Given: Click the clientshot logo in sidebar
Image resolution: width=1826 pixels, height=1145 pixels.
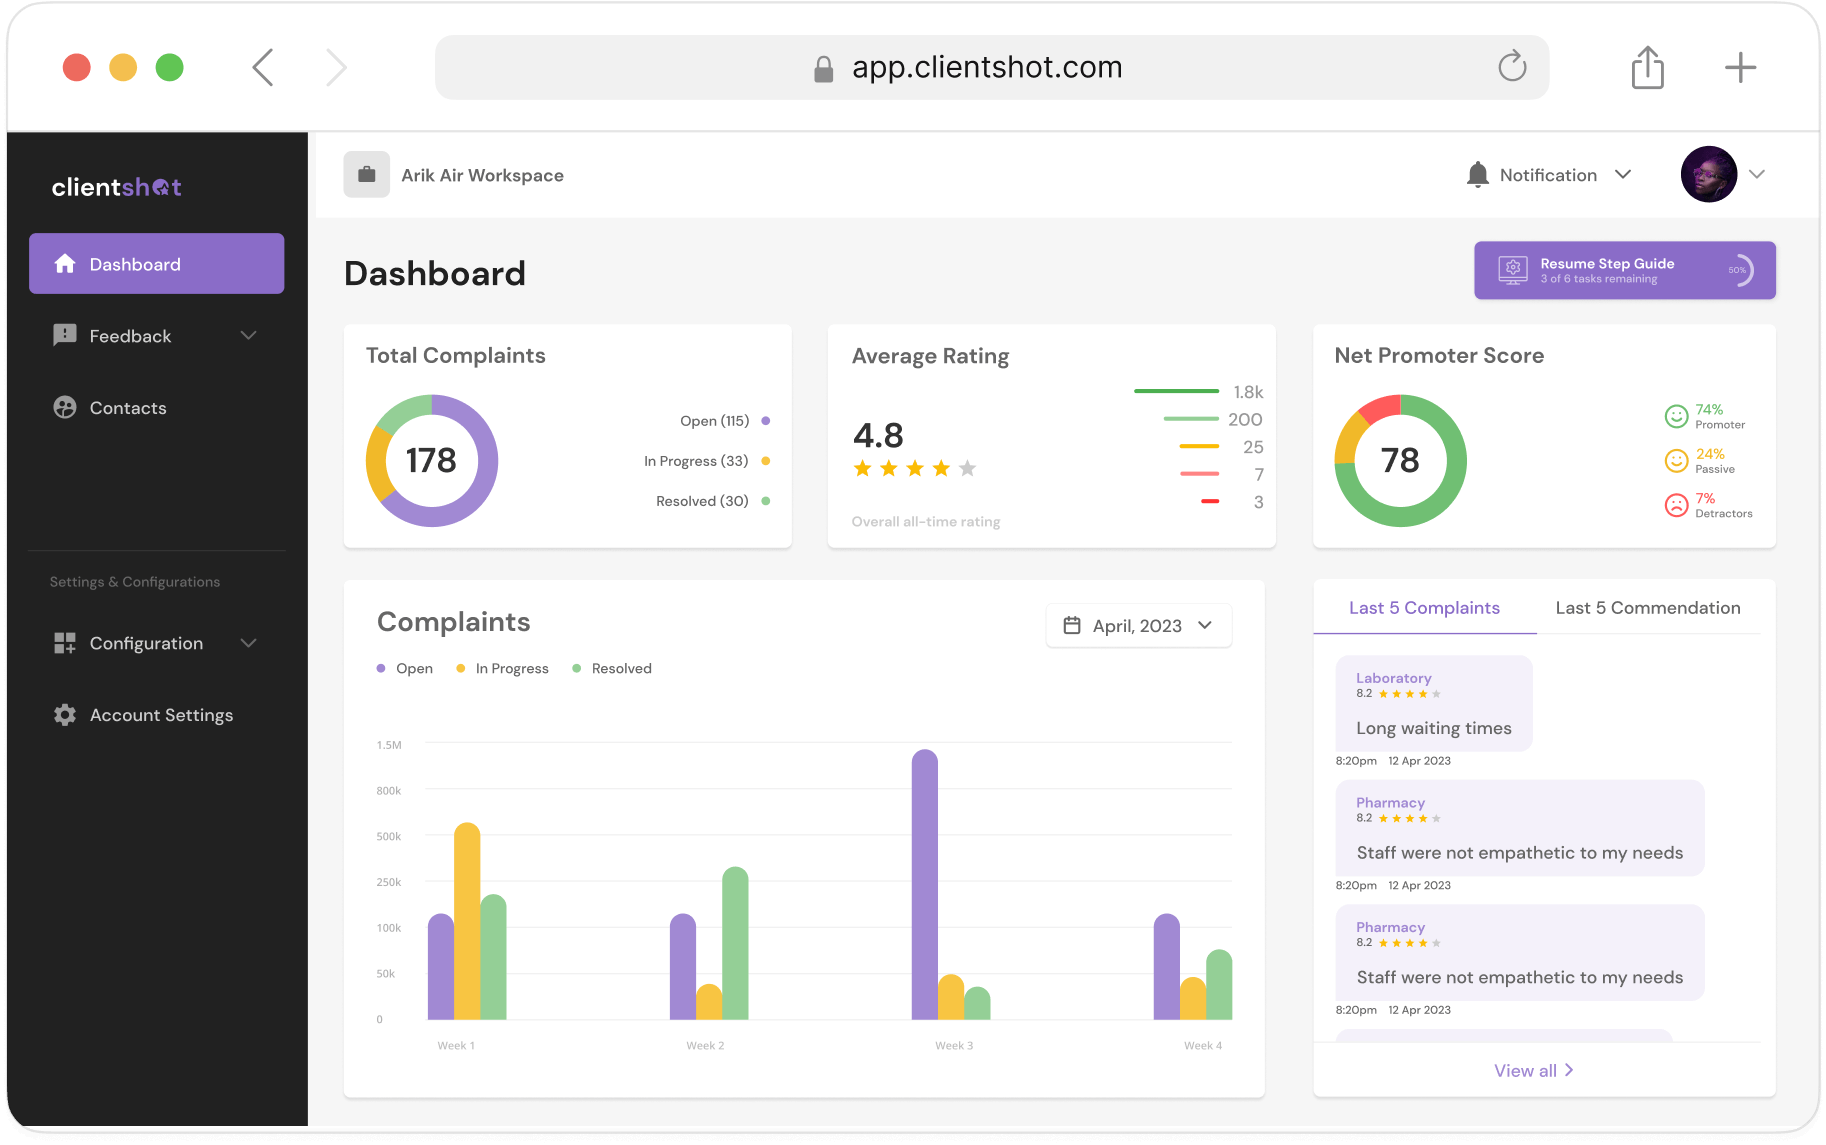Looking at the screenshot, I should click(117, 187).
